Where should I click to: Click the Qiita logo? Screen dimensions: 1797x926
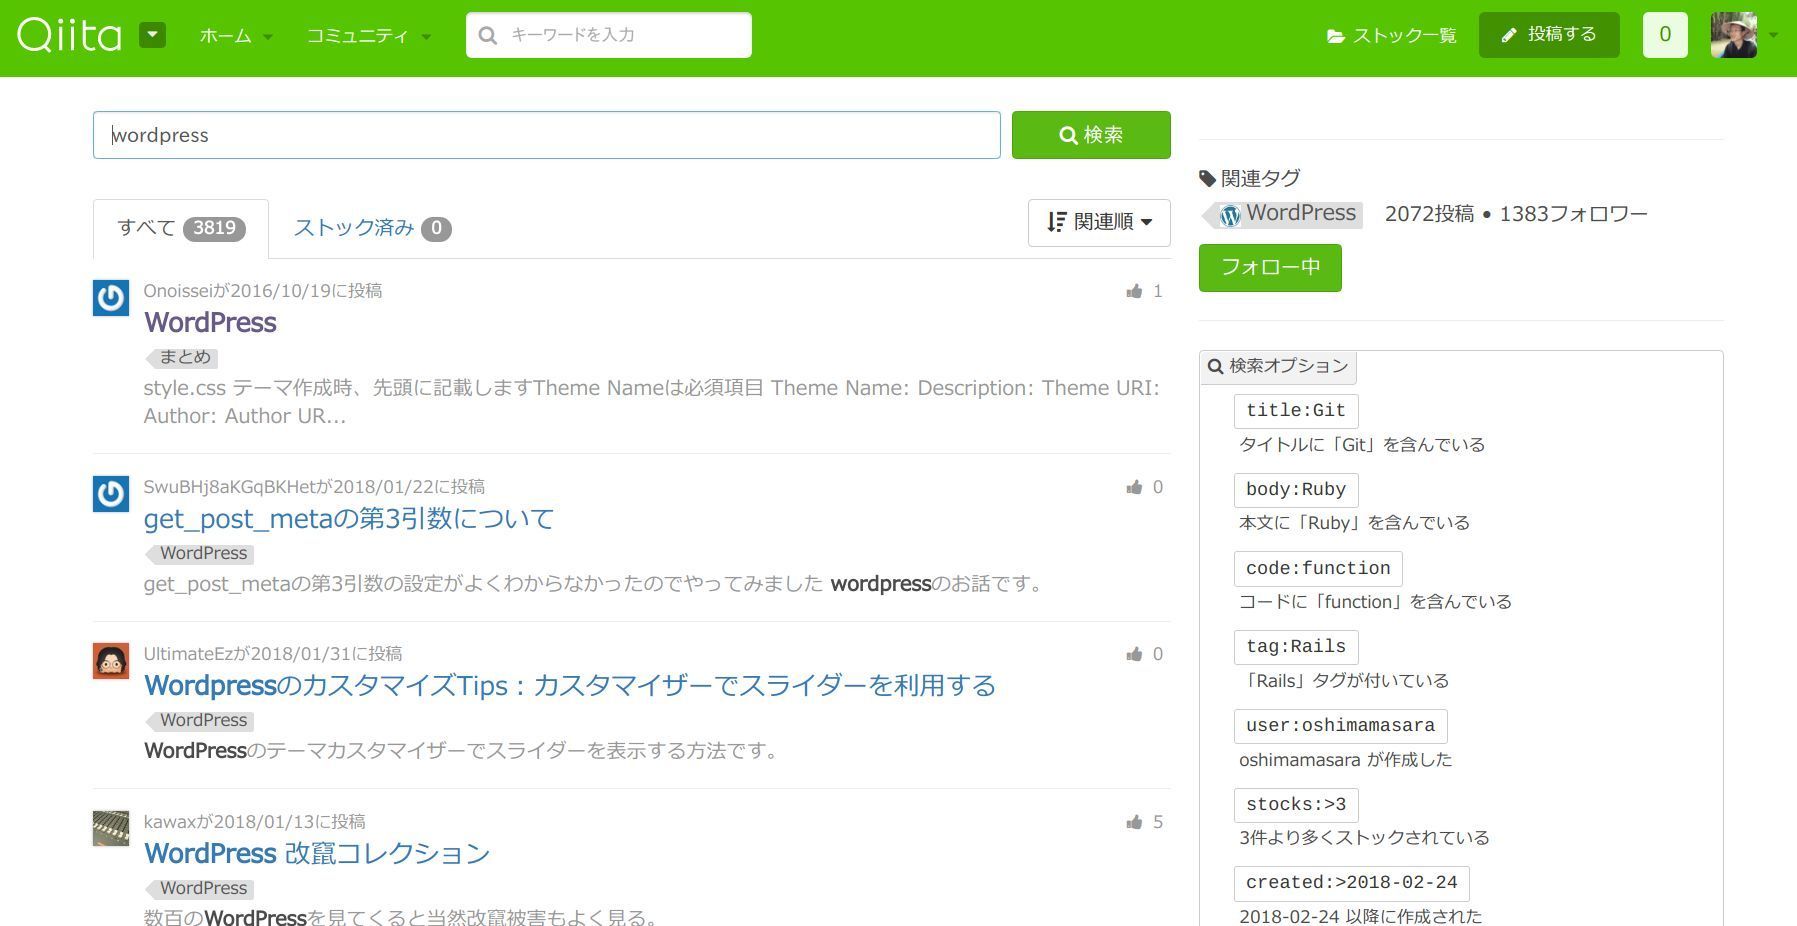coord(69,35)
